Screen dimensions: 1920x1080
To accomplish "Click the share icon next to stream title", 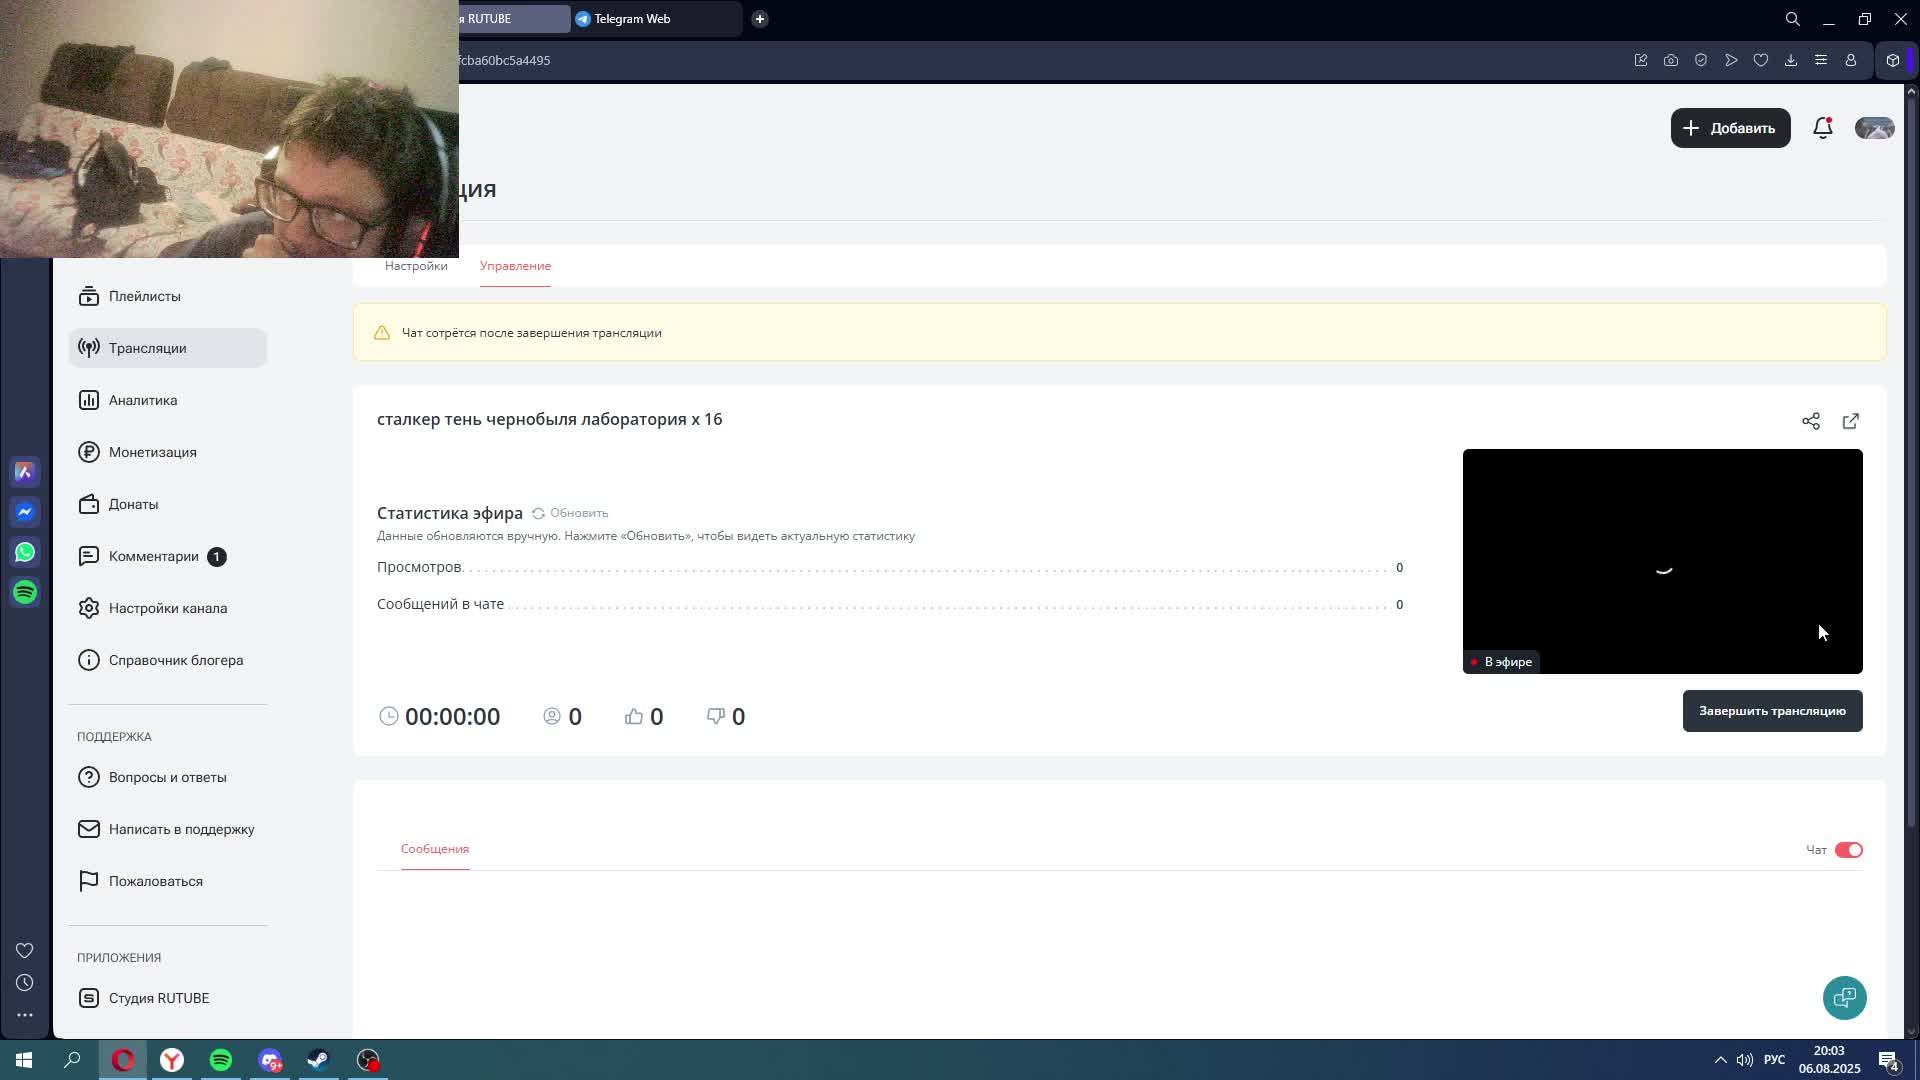I will pyautogui.click(x=1810, y=421).
